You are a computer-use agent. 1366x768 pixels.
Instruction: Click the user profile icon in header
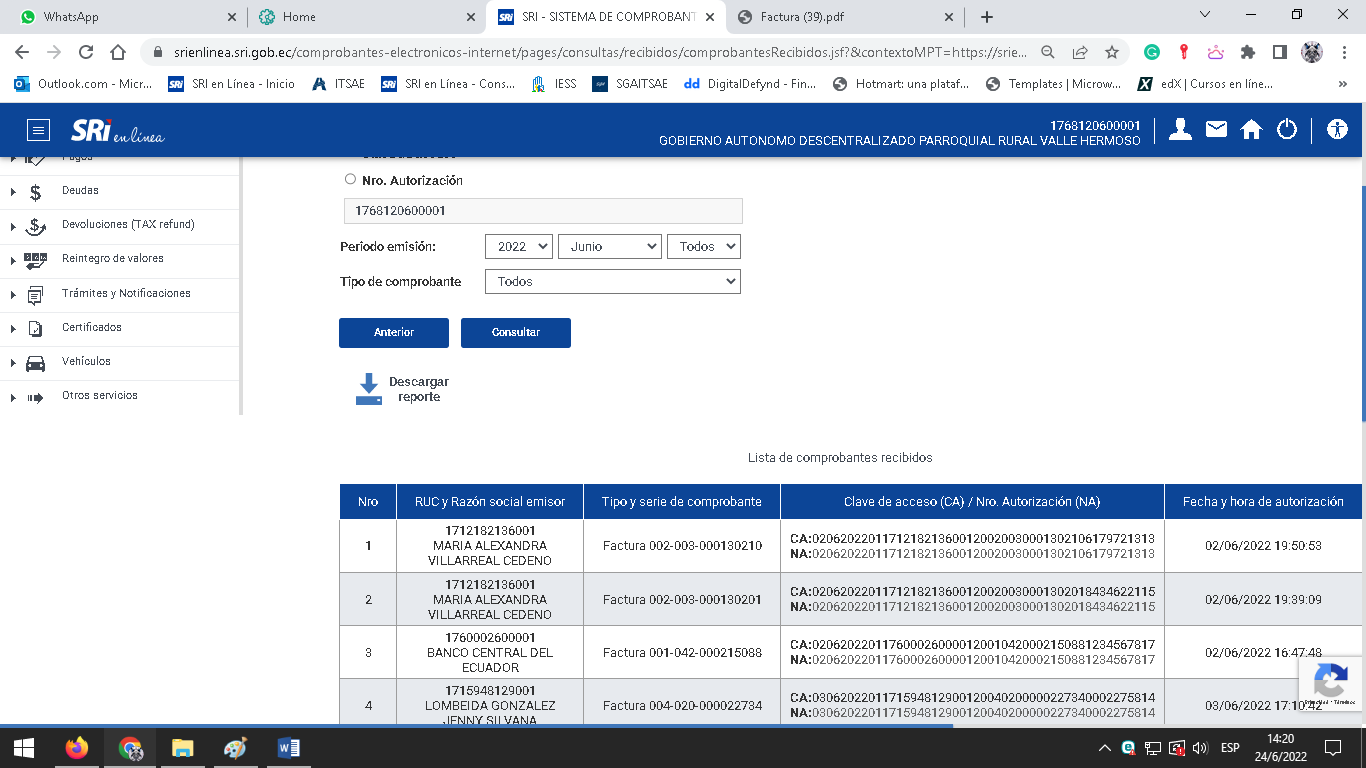1180,129
